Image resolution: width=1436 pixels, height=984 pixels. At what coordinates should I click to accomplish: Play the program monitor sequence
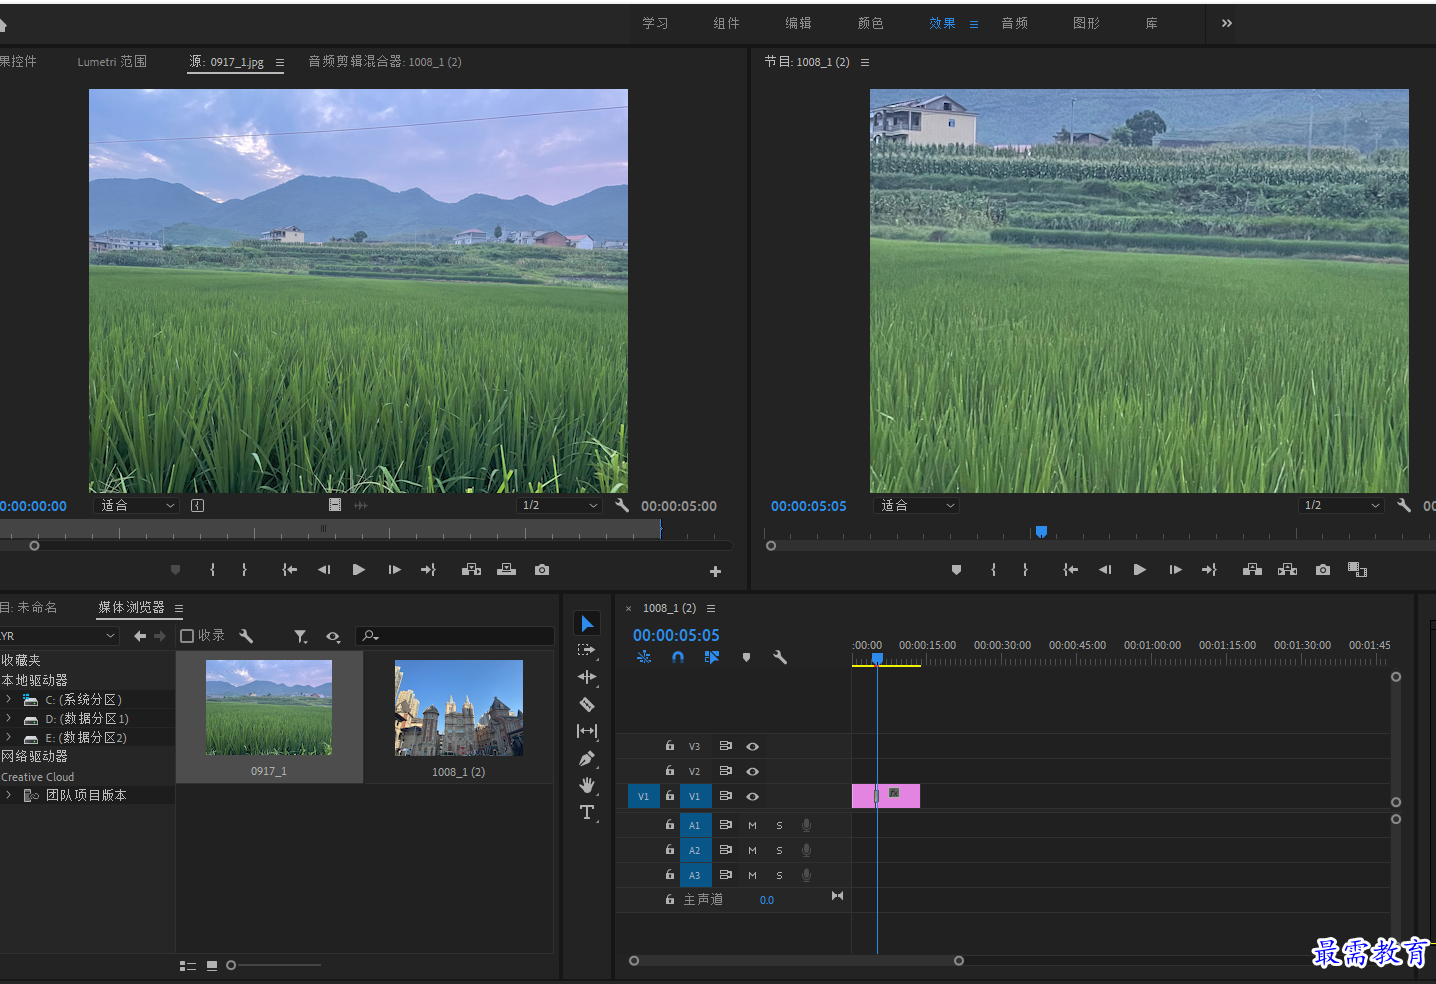click(x=1140, y=570)
